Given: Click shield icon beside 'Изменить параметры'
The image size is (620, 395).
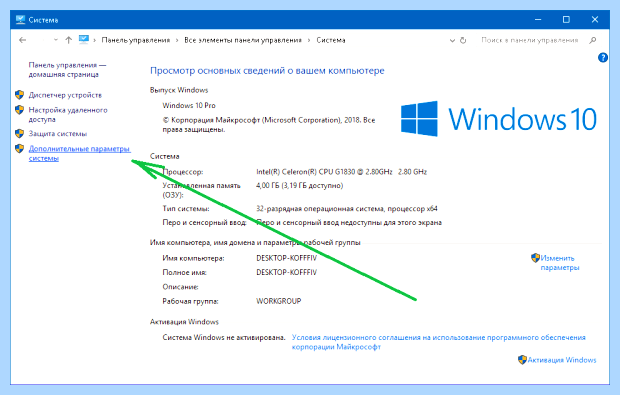Looking at the screenshot, I should pos(535,258).
